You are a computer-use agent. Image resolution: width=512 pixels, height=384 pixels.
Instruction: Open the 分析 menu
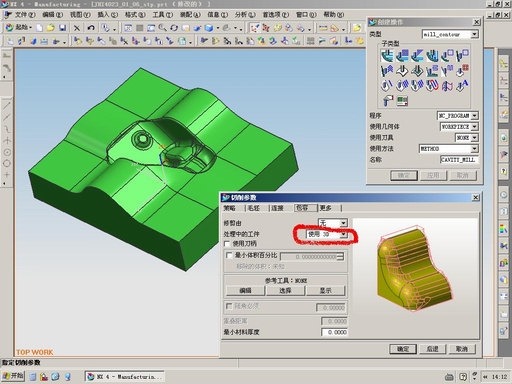[245, 14]
